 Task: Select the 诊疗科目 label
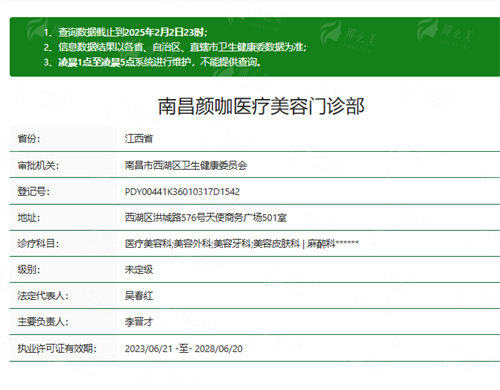click(38, 243)
